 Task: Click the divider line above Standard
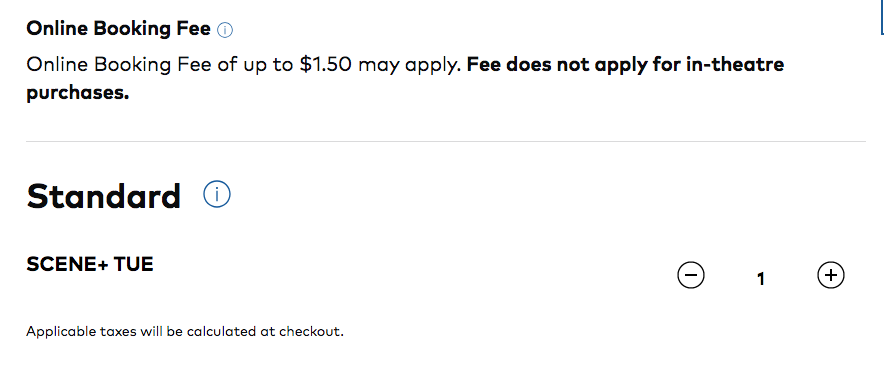[445, 141]
